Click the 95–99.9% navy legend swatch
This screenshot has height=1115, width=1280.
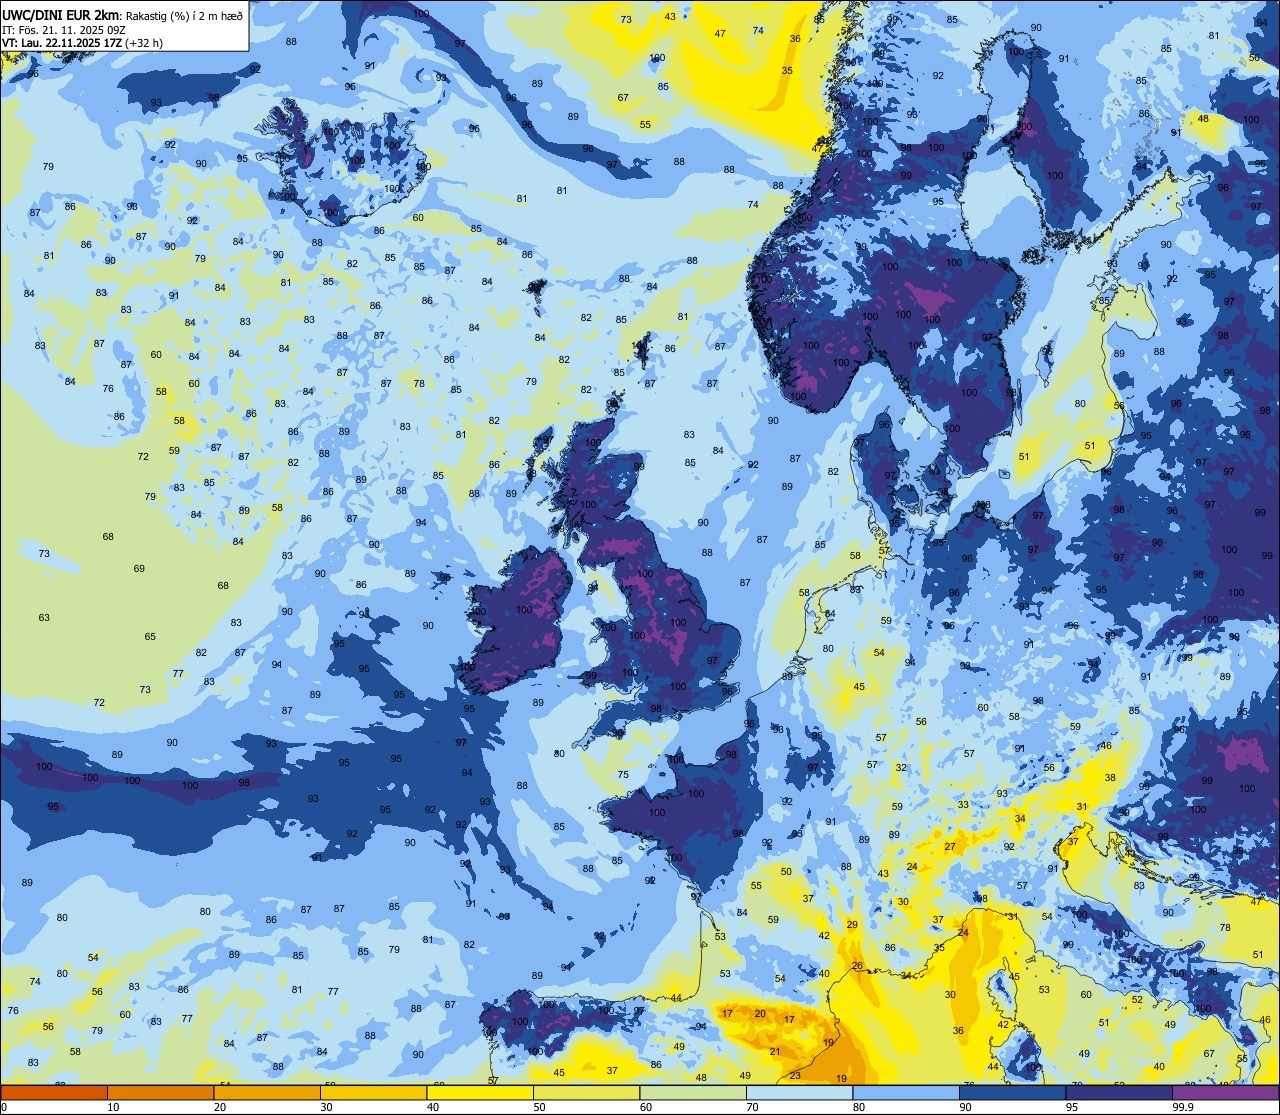(x=1119, y=1093)
